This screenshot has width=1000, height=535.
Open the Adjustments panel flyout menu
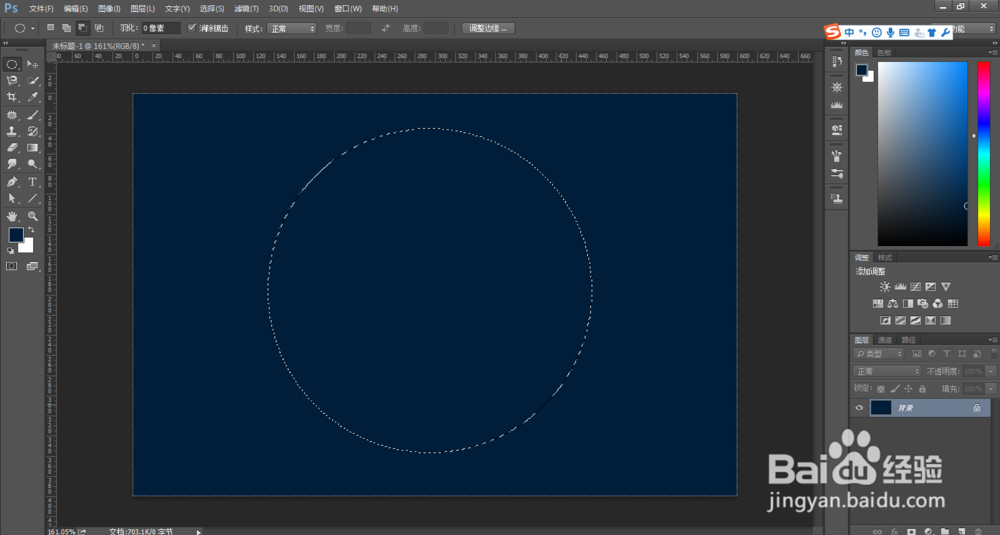[992, 258]
